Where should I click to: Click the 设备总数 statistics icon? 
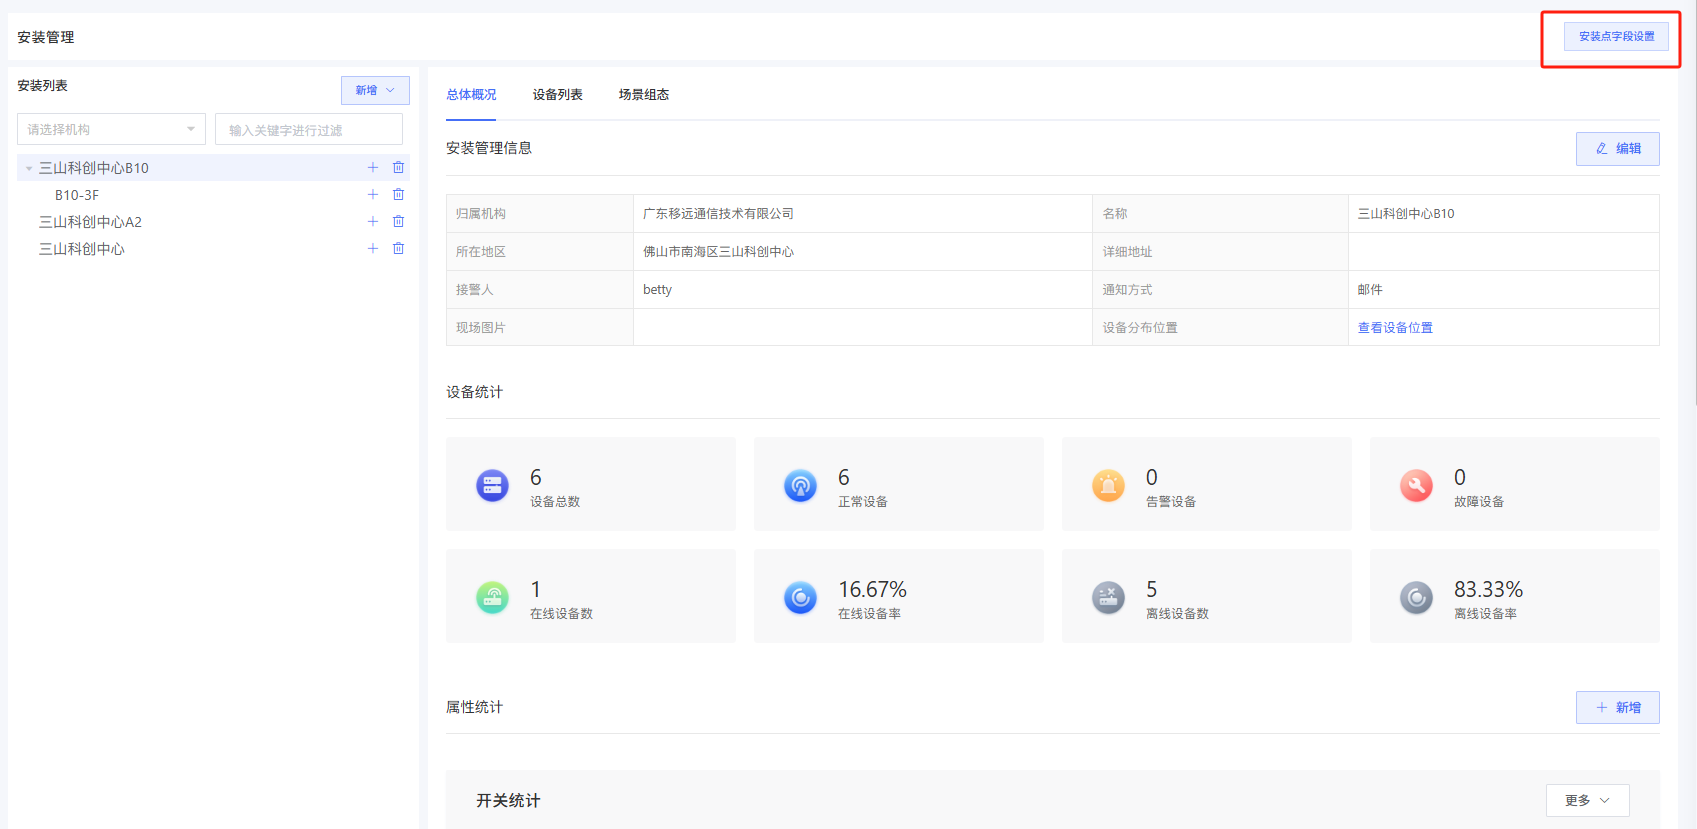pyautogui.click(x=492, y=486)
